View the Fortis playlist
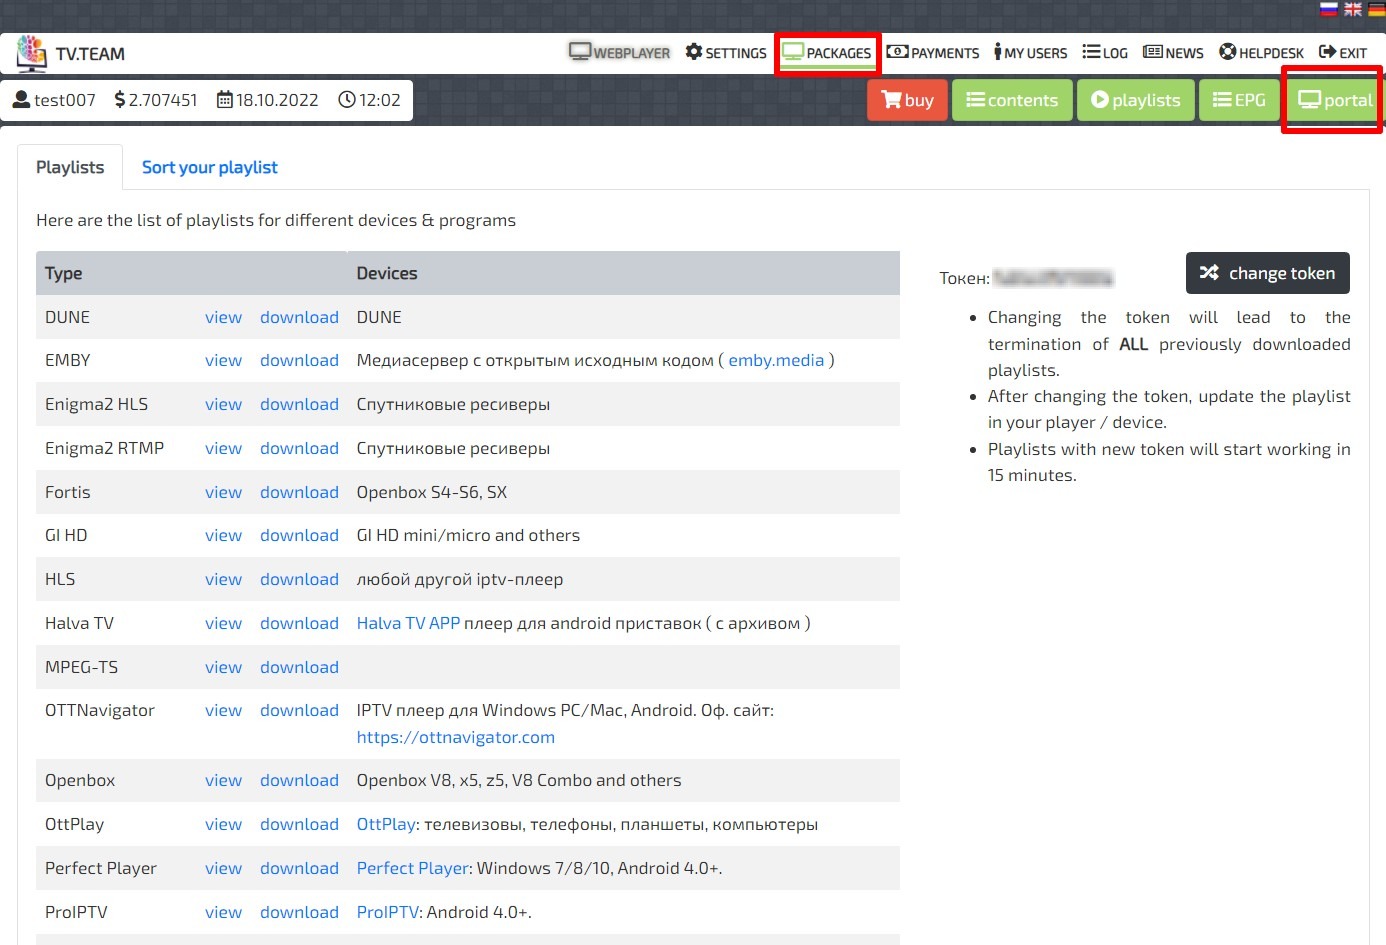This screenshot has width=1386, height=945. [223, 492]
